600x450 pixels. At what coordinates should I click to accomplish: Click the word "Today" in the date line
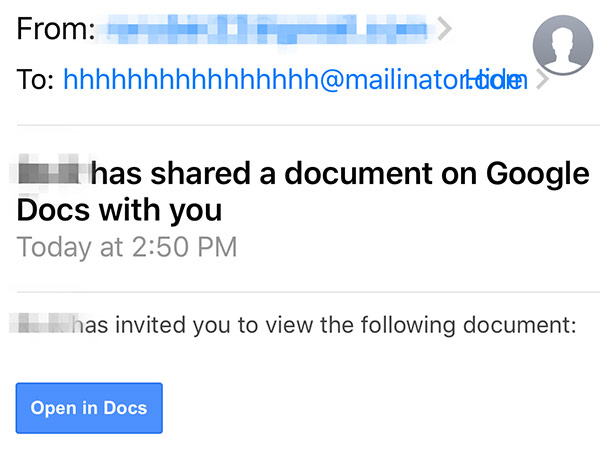point(52,246)
